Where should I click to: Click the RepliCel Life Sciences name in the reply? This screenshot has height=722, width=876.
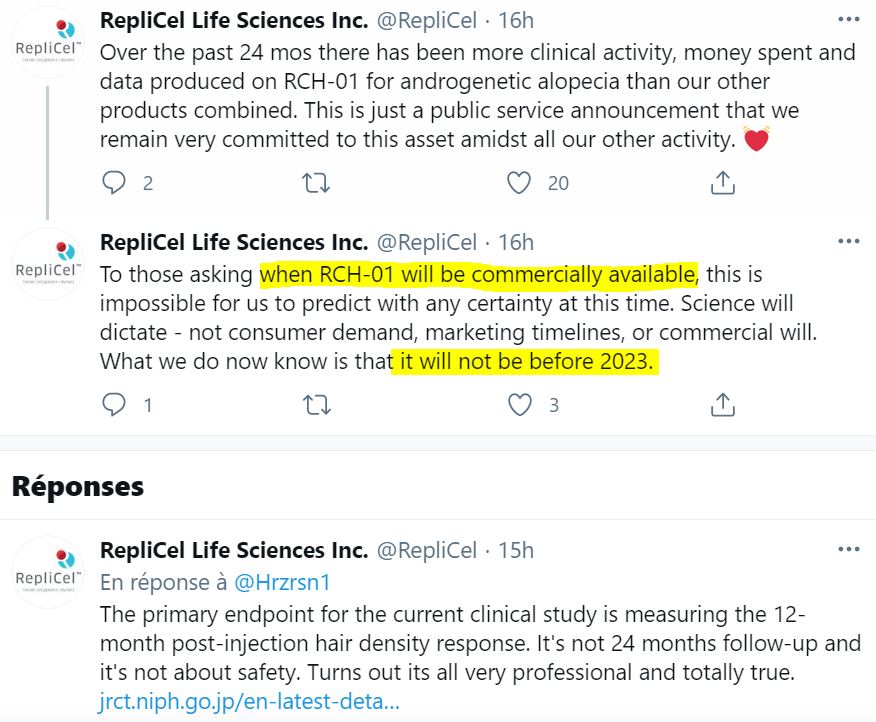coord(234,549)
